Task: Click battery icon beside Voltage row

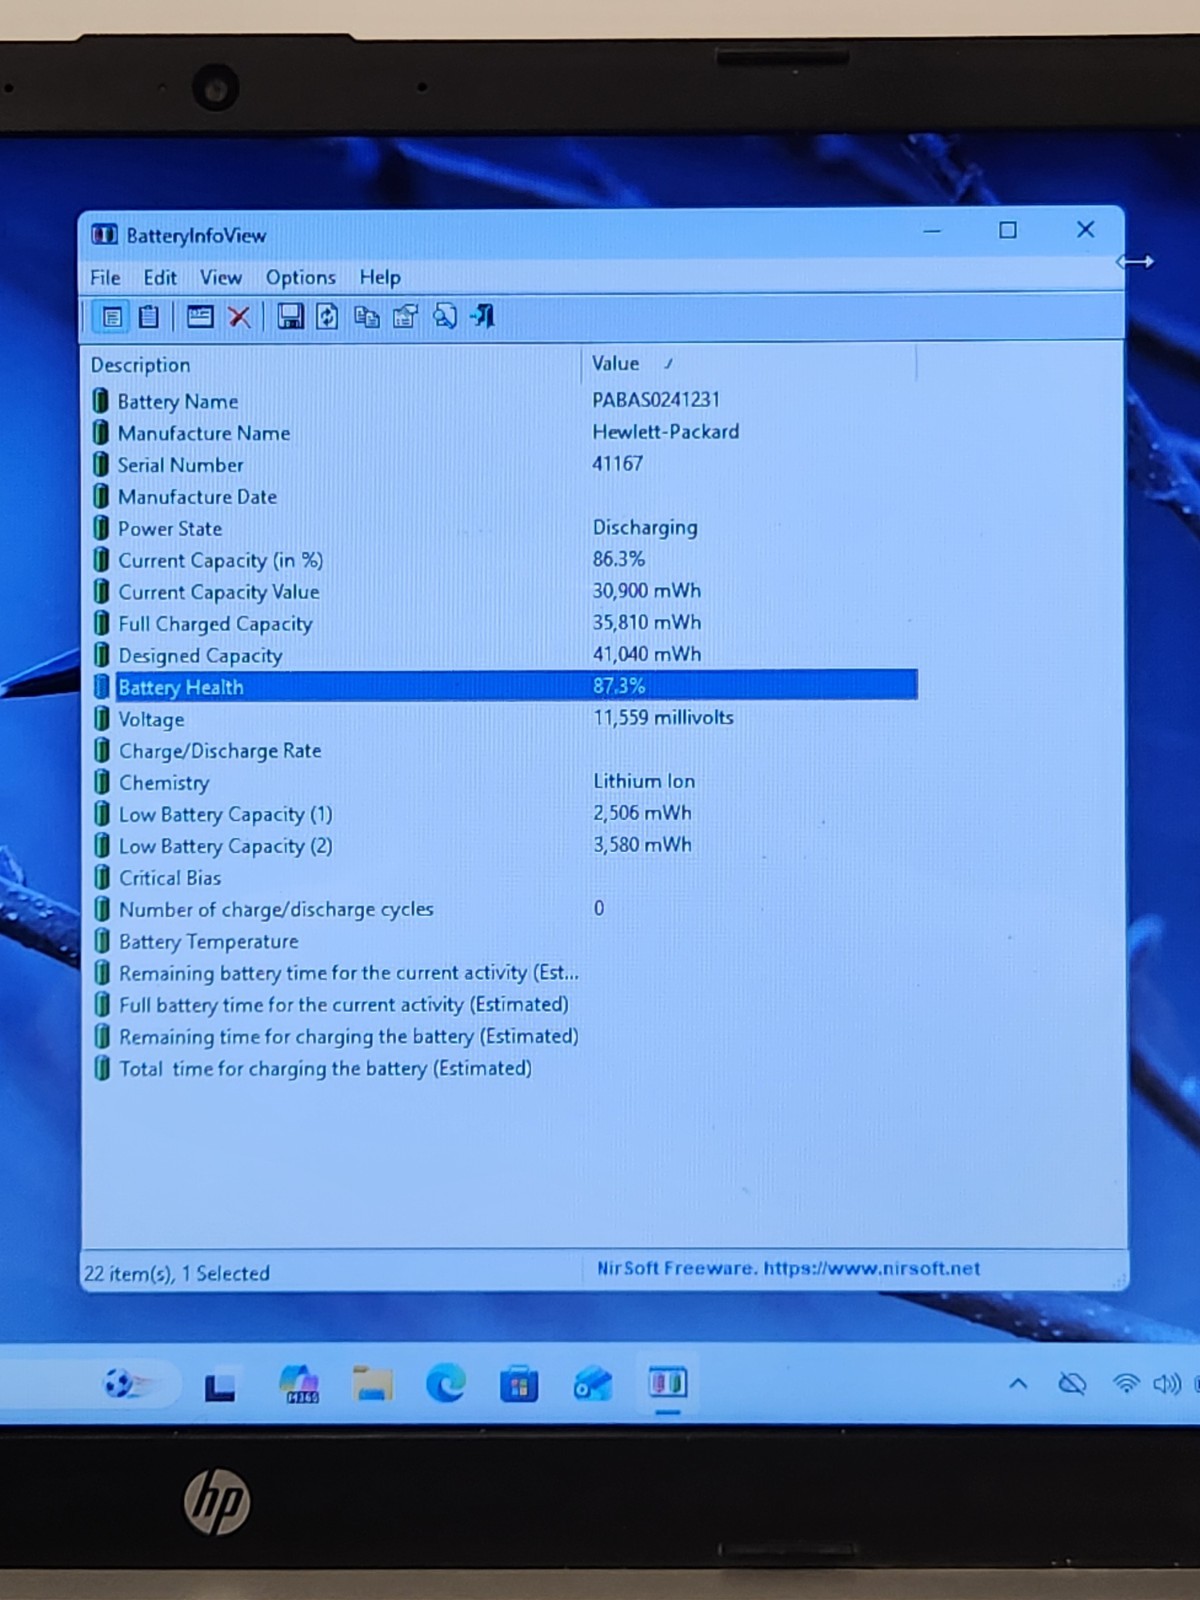Action: (101, 719)
